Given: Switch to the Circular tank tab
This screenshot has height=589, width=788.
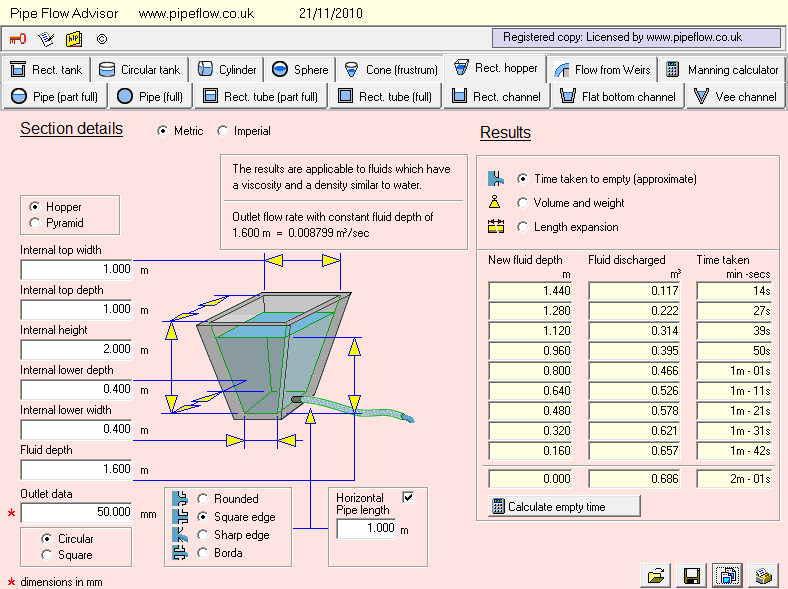Looking at the screenshot, I should point(140,70).
